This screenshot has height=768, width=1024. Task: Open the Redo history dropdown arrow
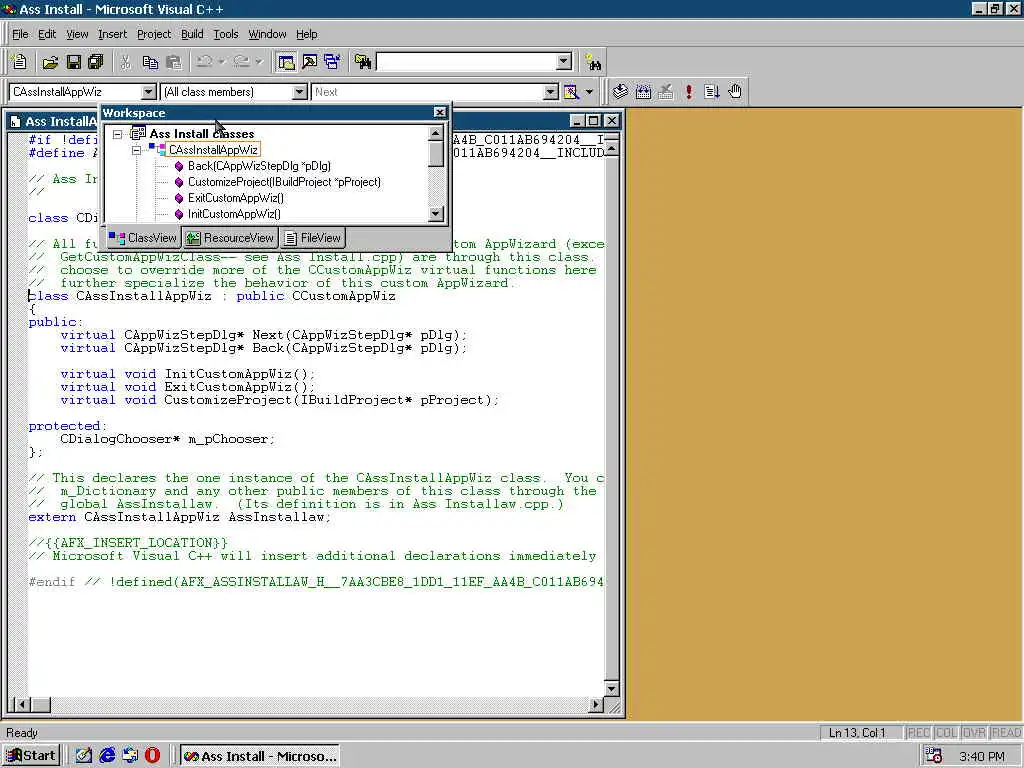[259, 62]
